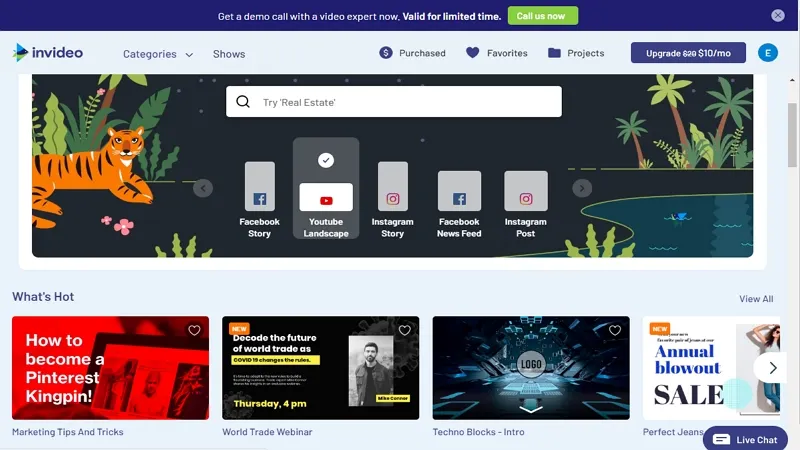Click the 'Try Real Estate' search field
800x450 pixels.
point(405,102)
